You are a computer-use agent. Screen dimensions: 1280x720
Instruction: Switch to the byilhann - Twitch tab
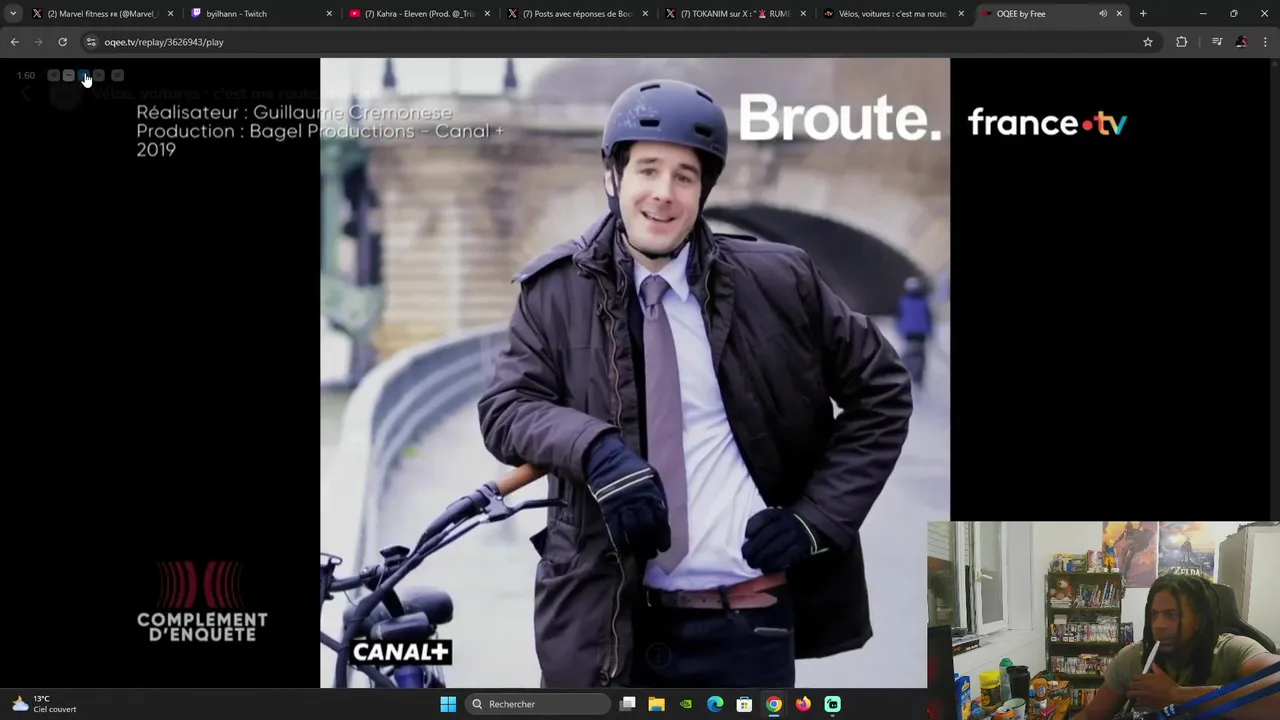pos(260,14)
